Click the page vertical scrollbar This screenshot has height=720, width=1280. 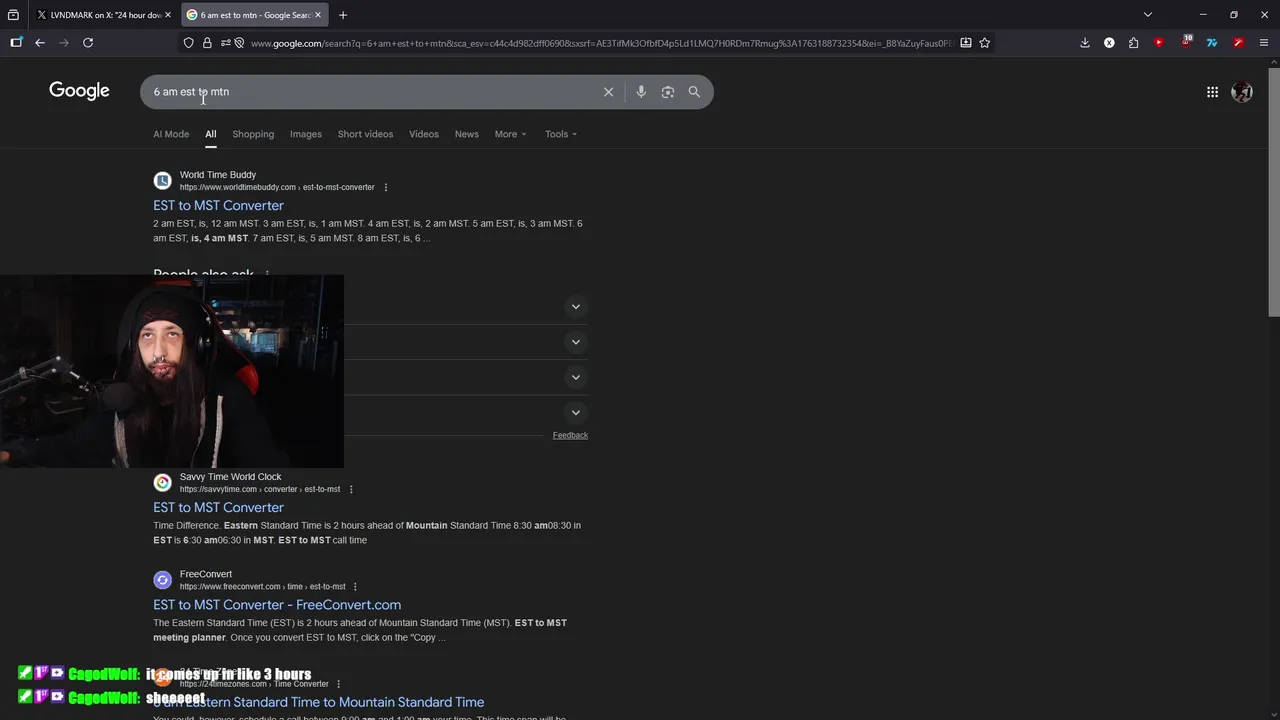coord(1273,190)
